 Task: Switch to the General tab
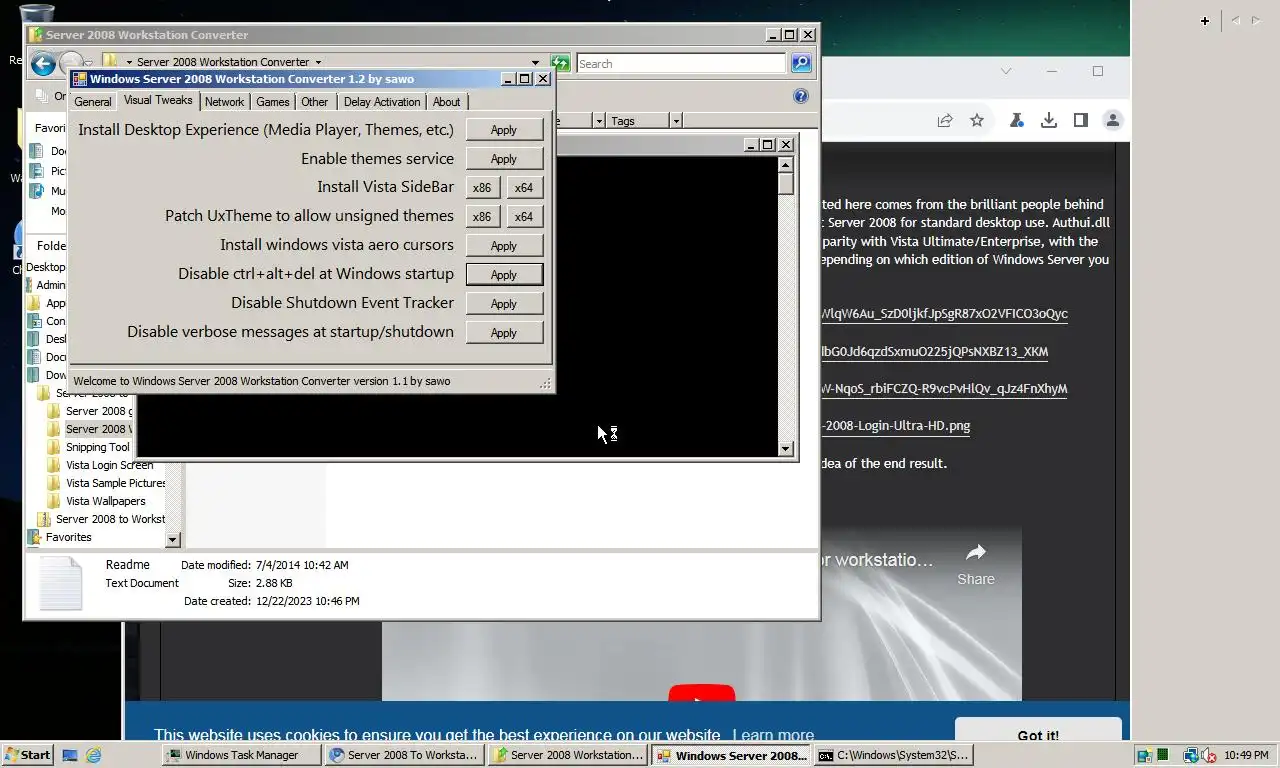tap(93, 102)
